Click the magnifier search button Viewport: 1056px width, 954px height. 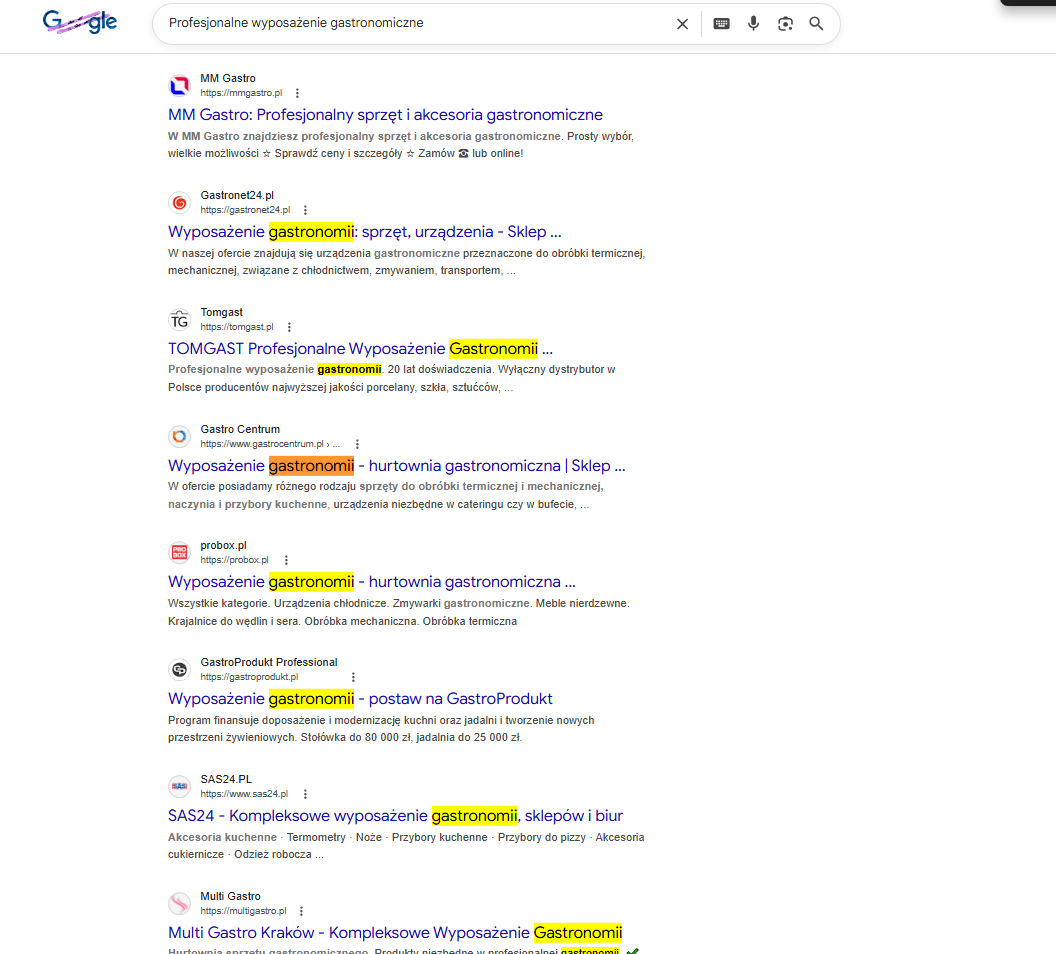click(816, 24)
